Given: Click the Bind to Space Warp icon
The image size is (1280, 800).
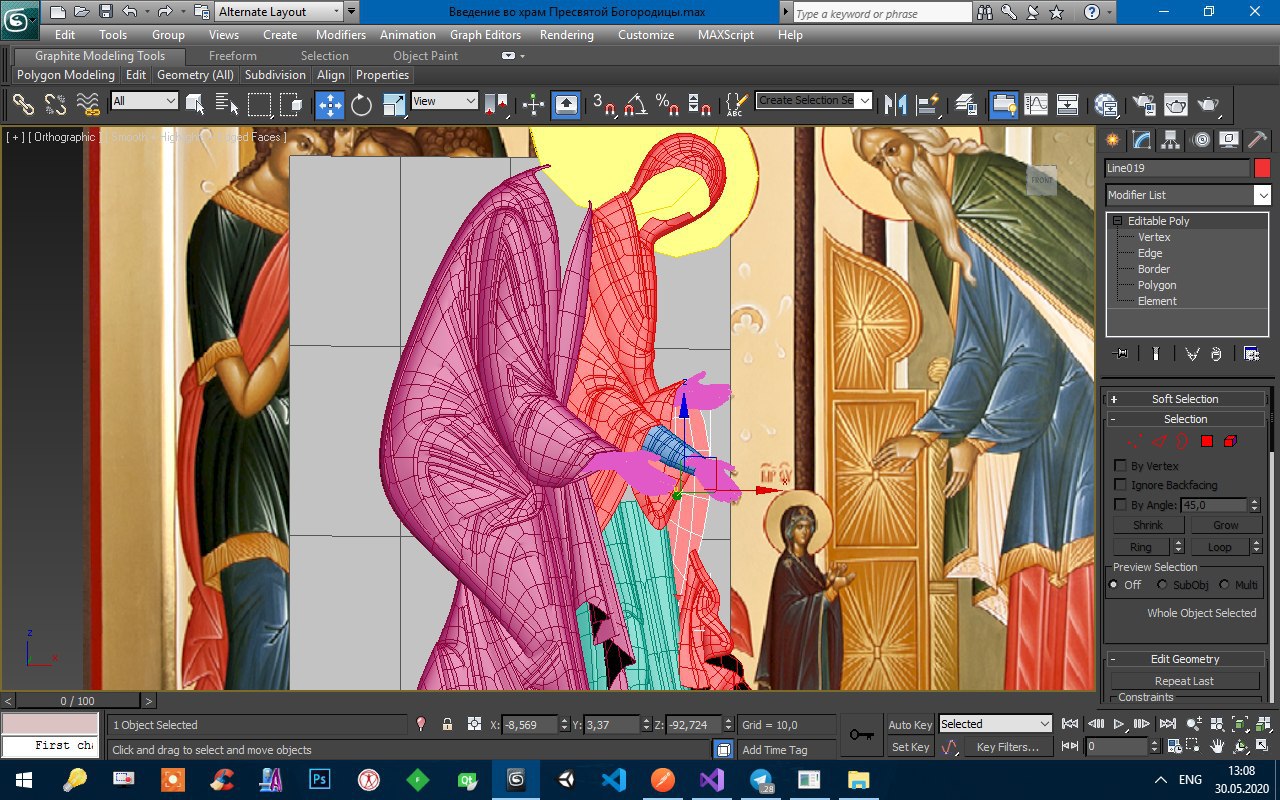Looking at the screenshot, I should pyautogui.click(x=88, y=103).
